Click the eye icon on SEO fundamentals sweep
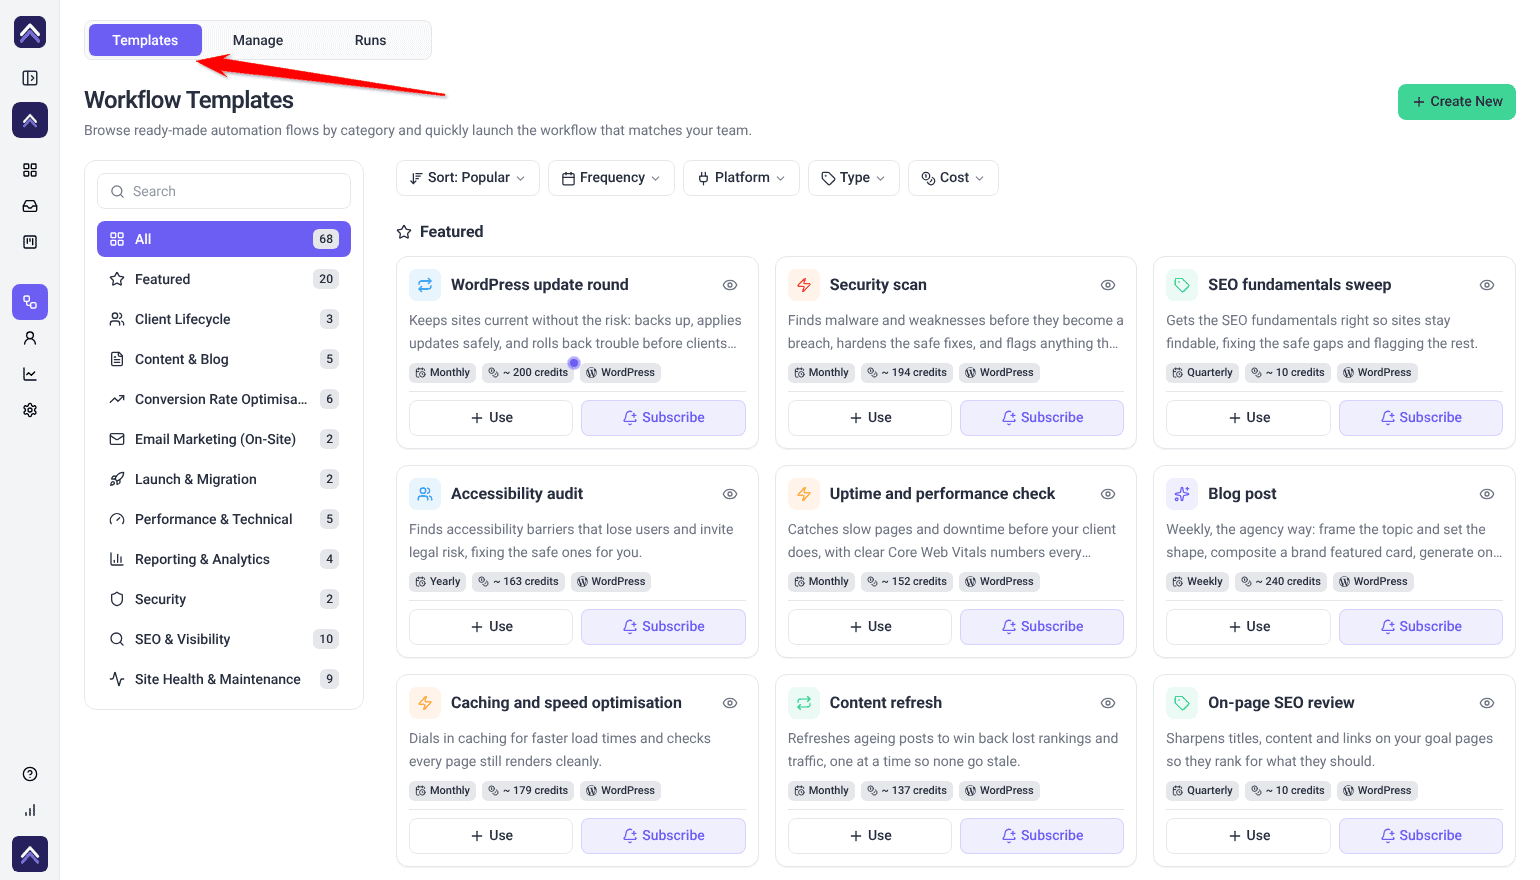This screenshot has height=880, width=1540. (x=1487, y=285)
